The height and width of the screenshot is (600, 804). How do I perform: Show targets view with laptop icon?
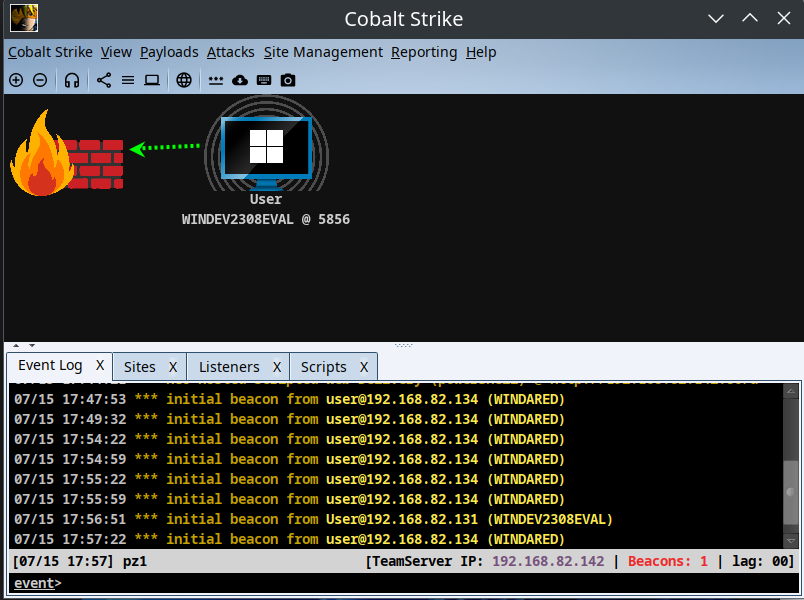[152, 80]
